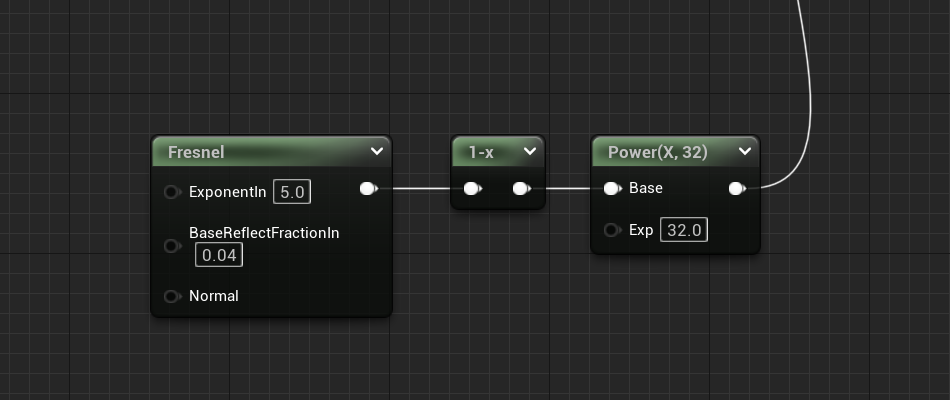Select the 1-x node by its title

(481, 152)
